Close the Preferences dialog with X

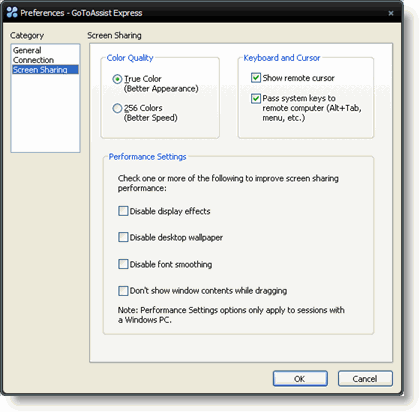coord(391,13)
